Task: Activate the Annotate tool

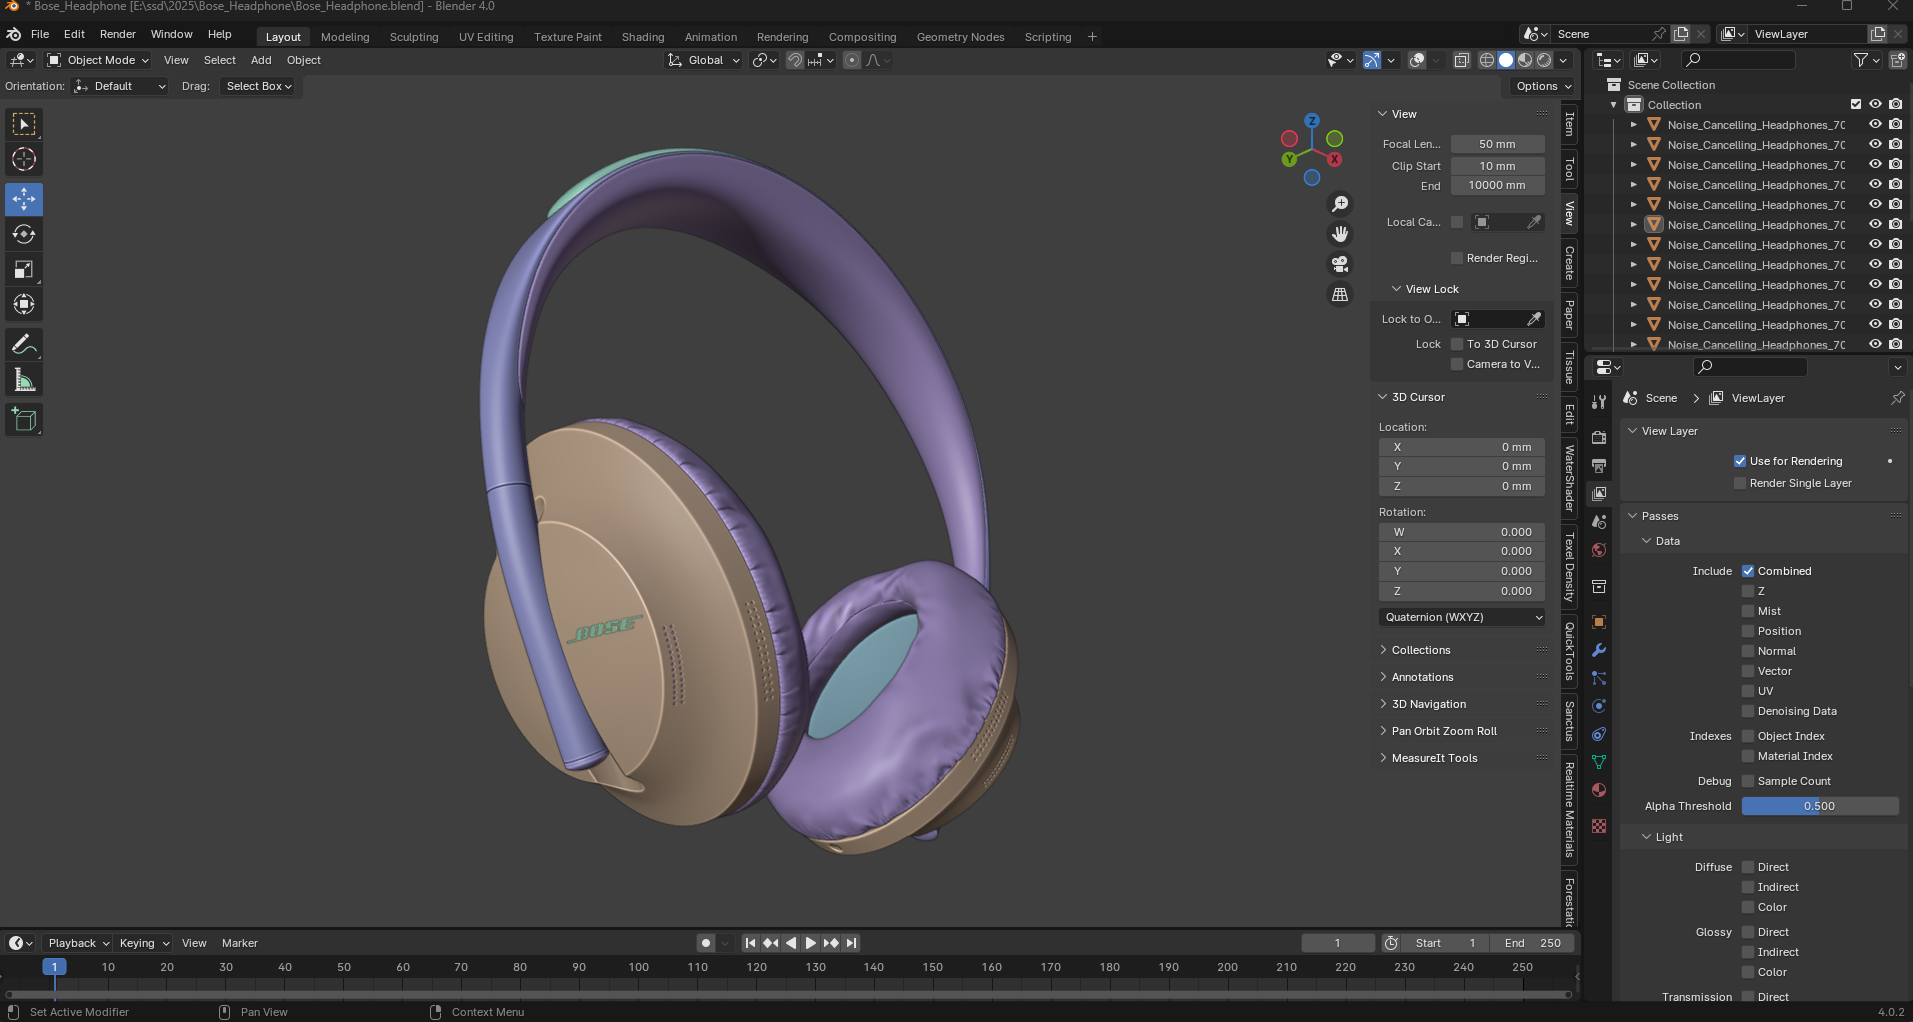Action: coord(24,345)
